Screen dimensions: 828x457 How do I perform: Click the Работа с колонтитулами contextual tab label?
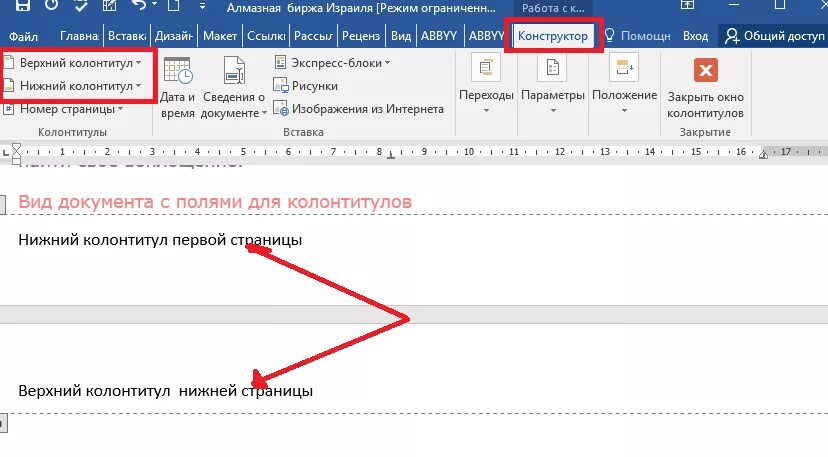[x=553, y=8]
